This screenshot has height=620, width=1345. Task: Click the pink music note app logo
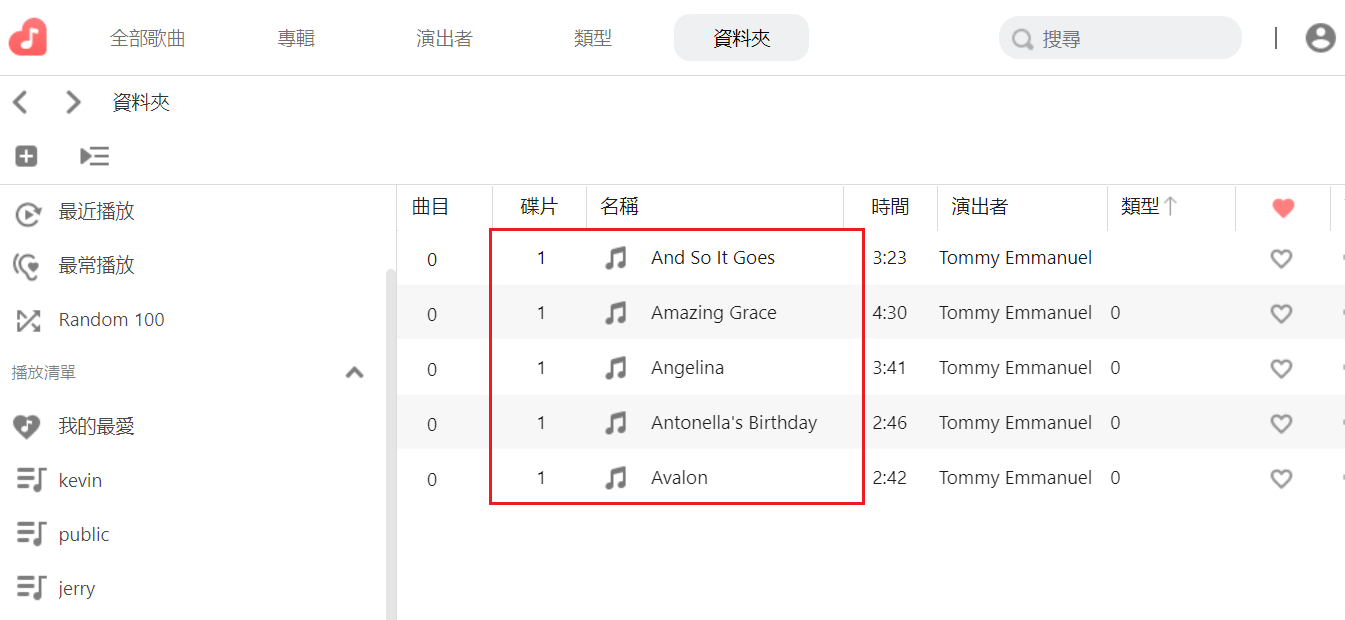[x=28, y=38]
